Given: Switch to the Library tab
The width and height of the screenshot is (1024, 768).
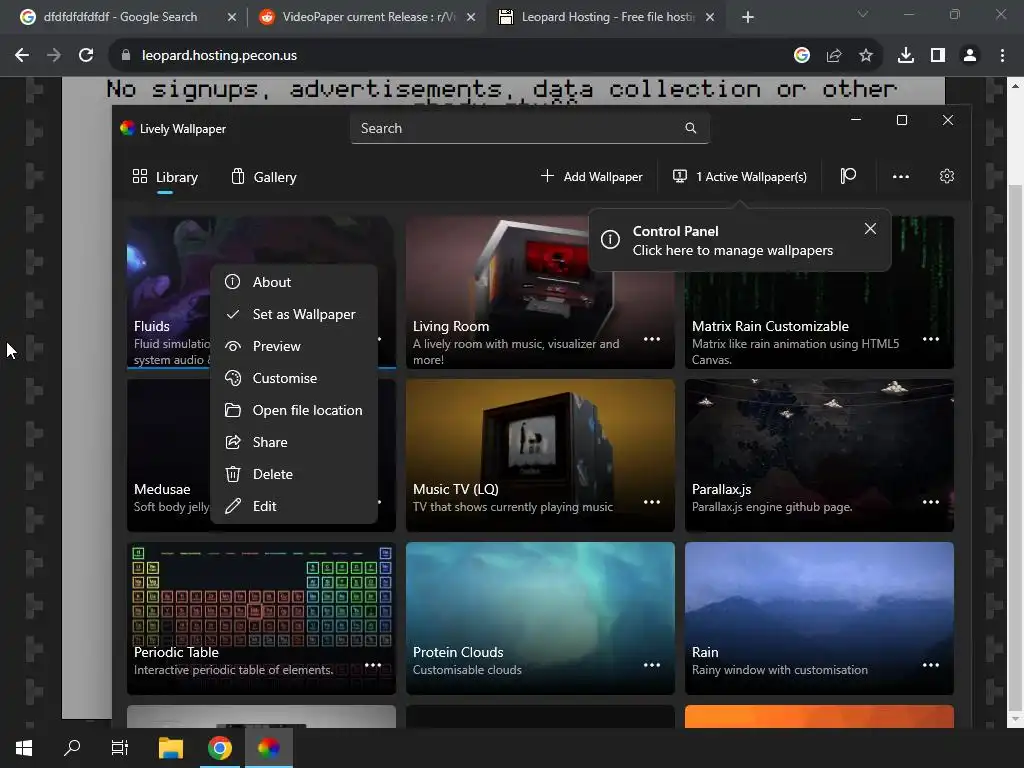Looking at the screenshot, I should coord(165,177).
